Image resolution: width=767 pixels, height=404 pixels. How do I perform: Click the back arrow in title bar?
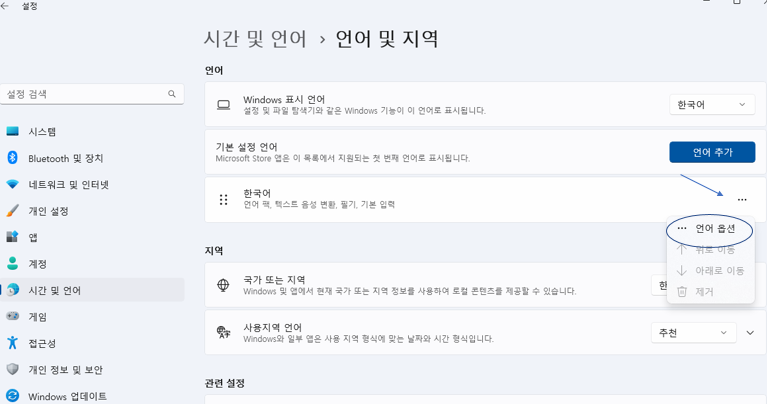coord(6,6)
